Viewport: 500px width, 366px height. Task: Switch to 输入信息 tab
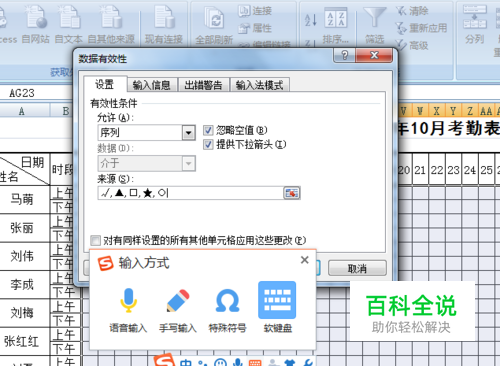(152, 85)
